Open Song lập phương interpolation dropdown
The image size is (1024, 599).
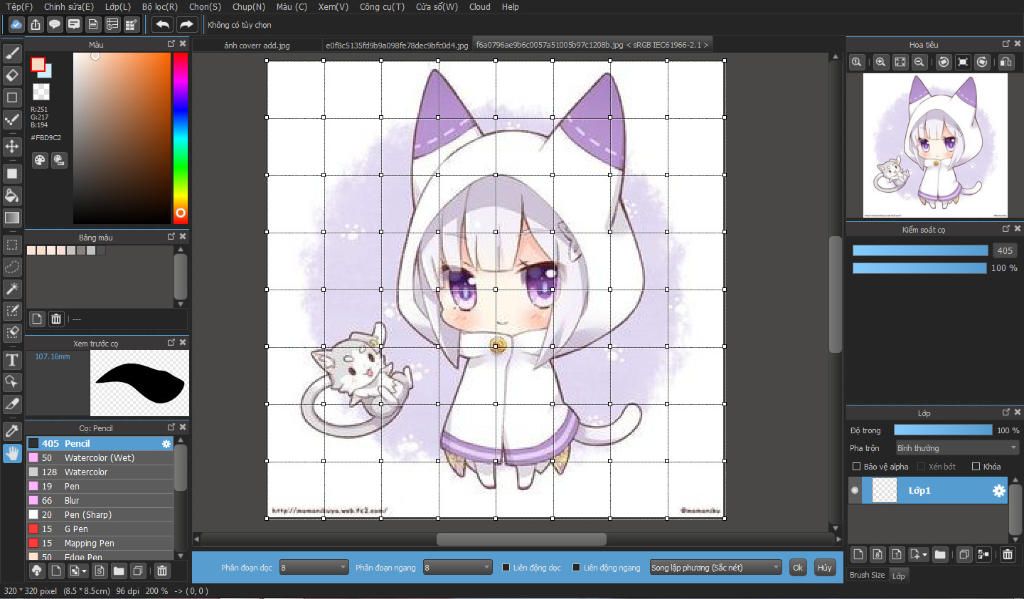tap(716, 568)
